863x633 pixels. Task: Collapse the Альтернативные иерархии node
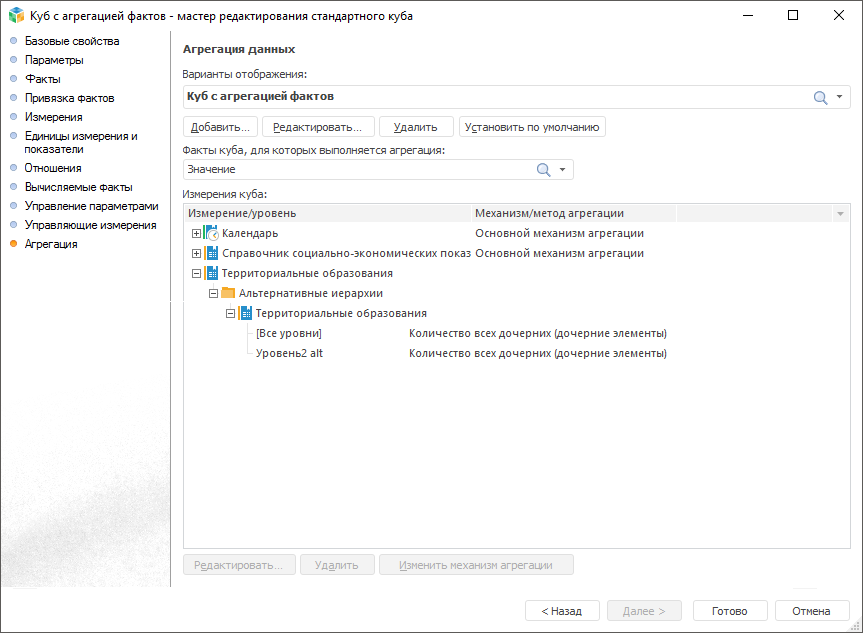tap(213, 293)
